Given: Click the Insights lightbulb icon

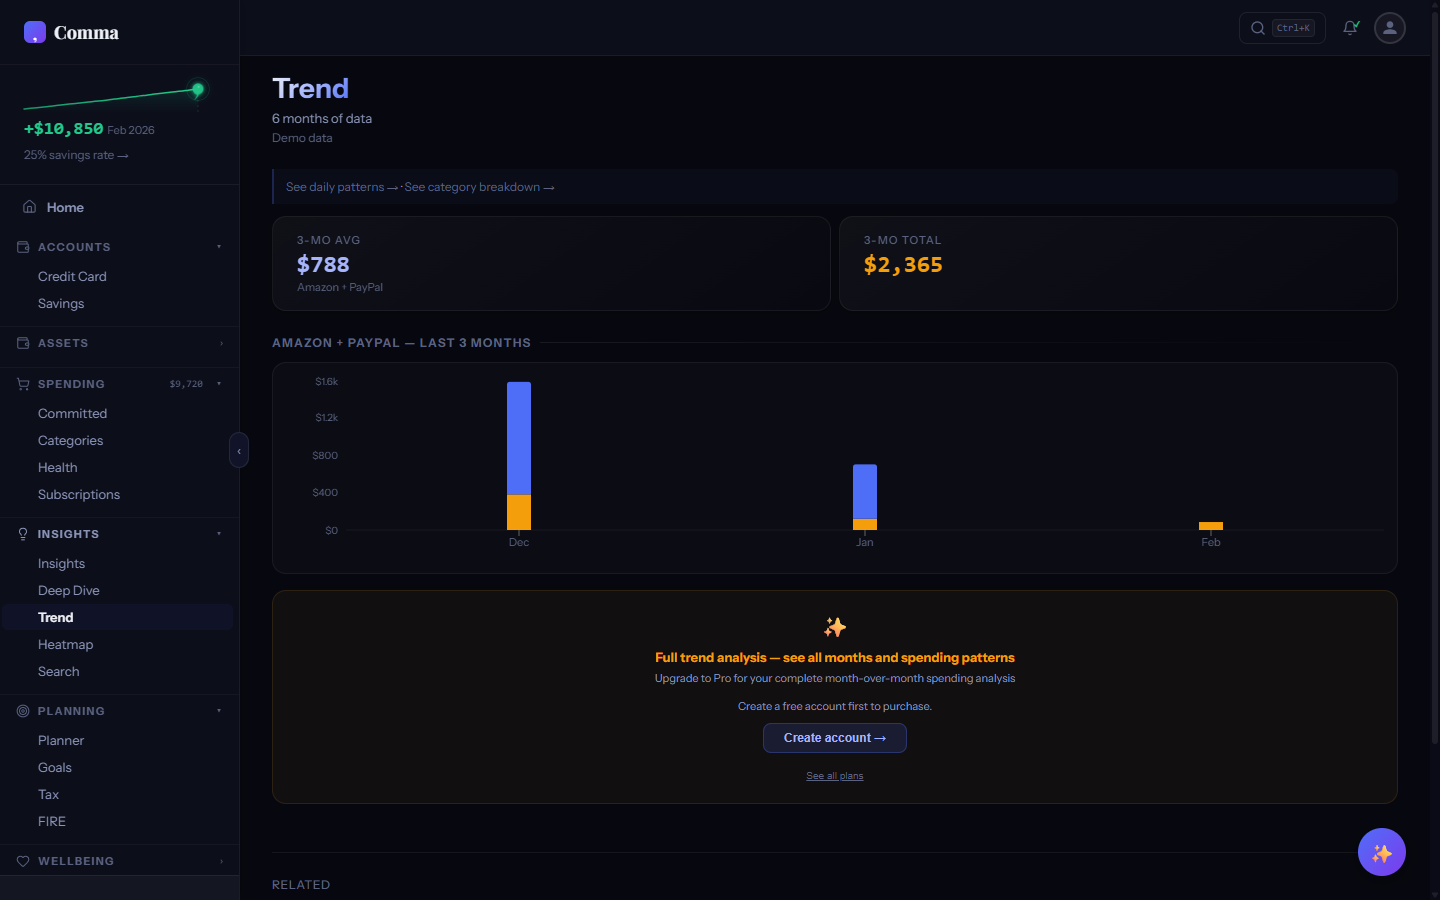Looking at the screenshot, I should pos(22,533).
